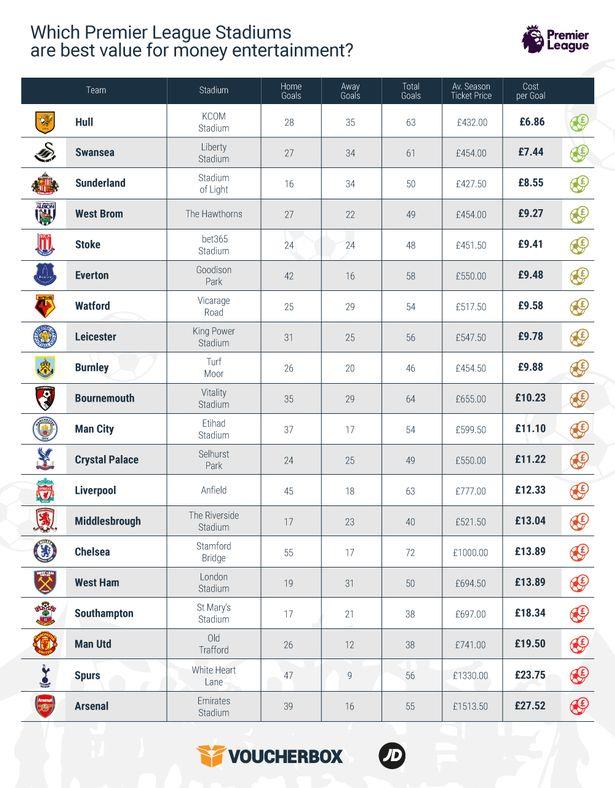Click the Old Trafford stadium cell
This screenshot has height=788, width=615.
coord(213,643)
